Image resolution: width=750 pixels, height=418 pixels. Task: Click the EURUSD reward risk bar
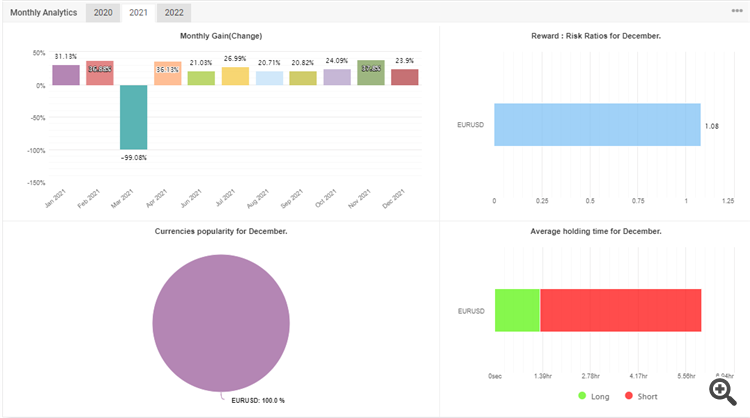tap(597, 124)
